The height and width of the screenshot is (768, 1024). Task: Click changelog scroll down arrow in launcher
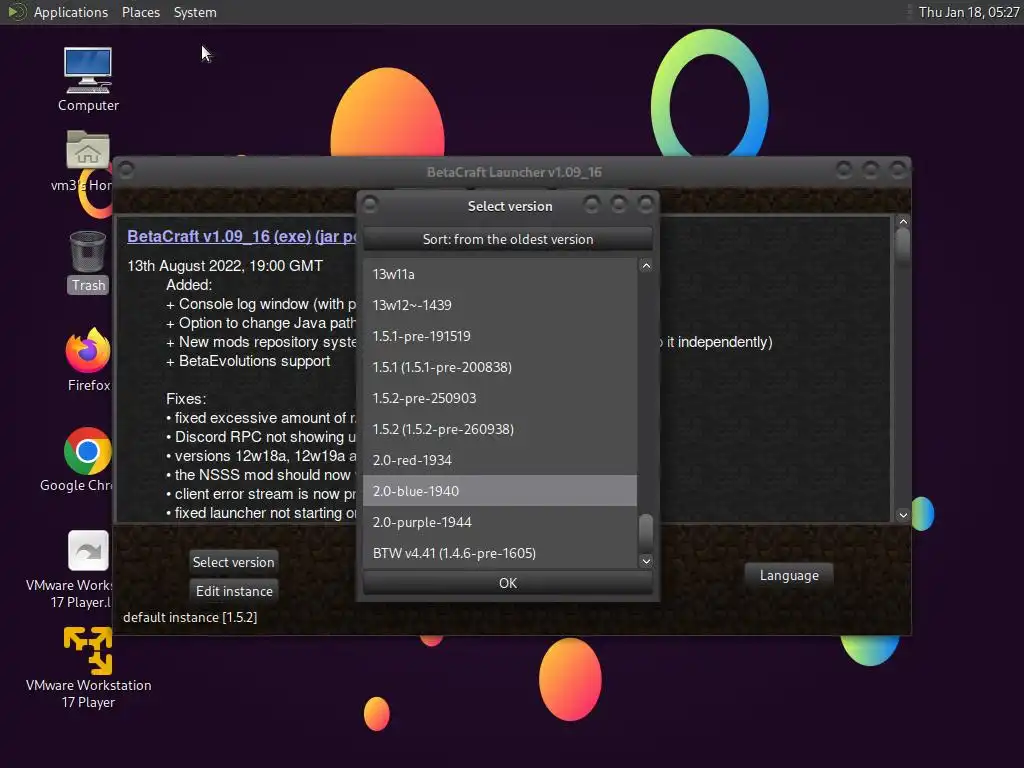point(903,515)
